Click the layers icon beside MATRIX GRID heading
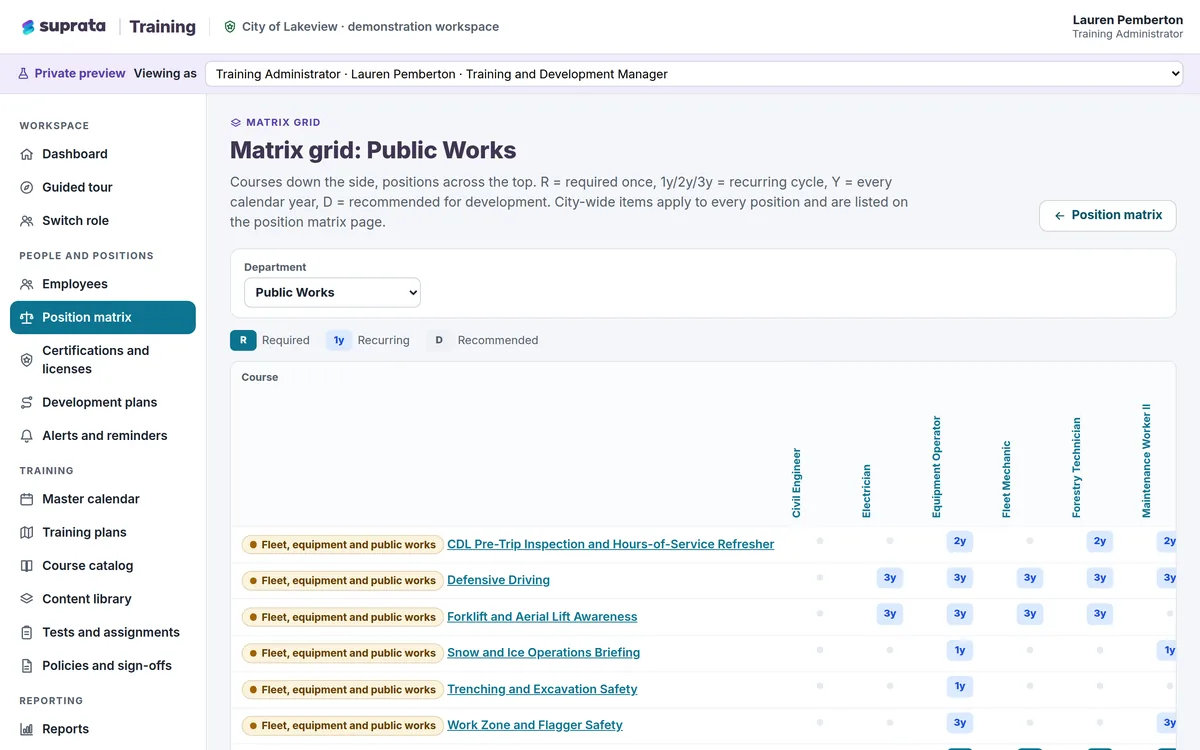 point(236,122)
